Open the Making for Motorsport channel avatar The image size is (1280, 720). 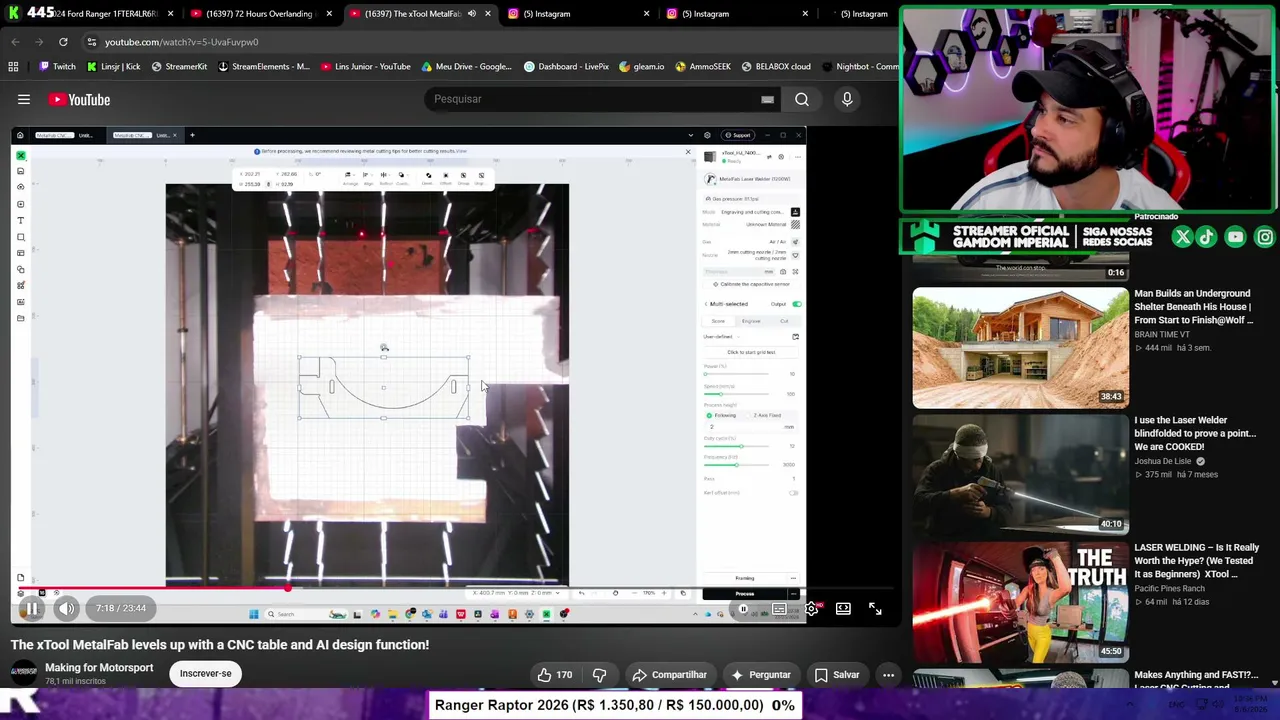click(x=24, y=672)
